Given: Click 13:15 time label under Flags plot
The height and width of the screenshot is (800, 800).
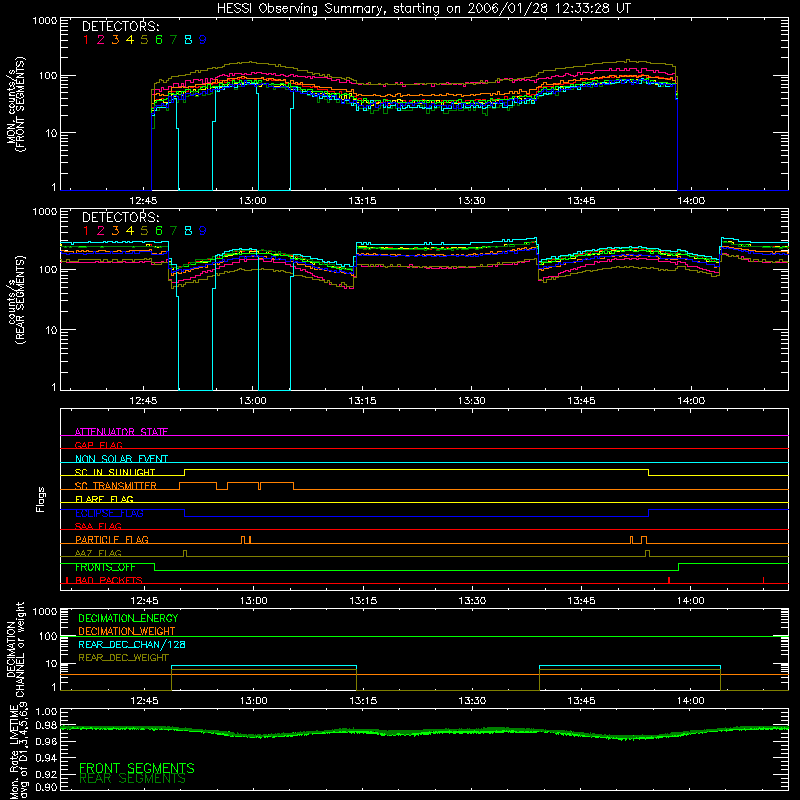Looking at the screenshot, I should [x=362, y=601].
